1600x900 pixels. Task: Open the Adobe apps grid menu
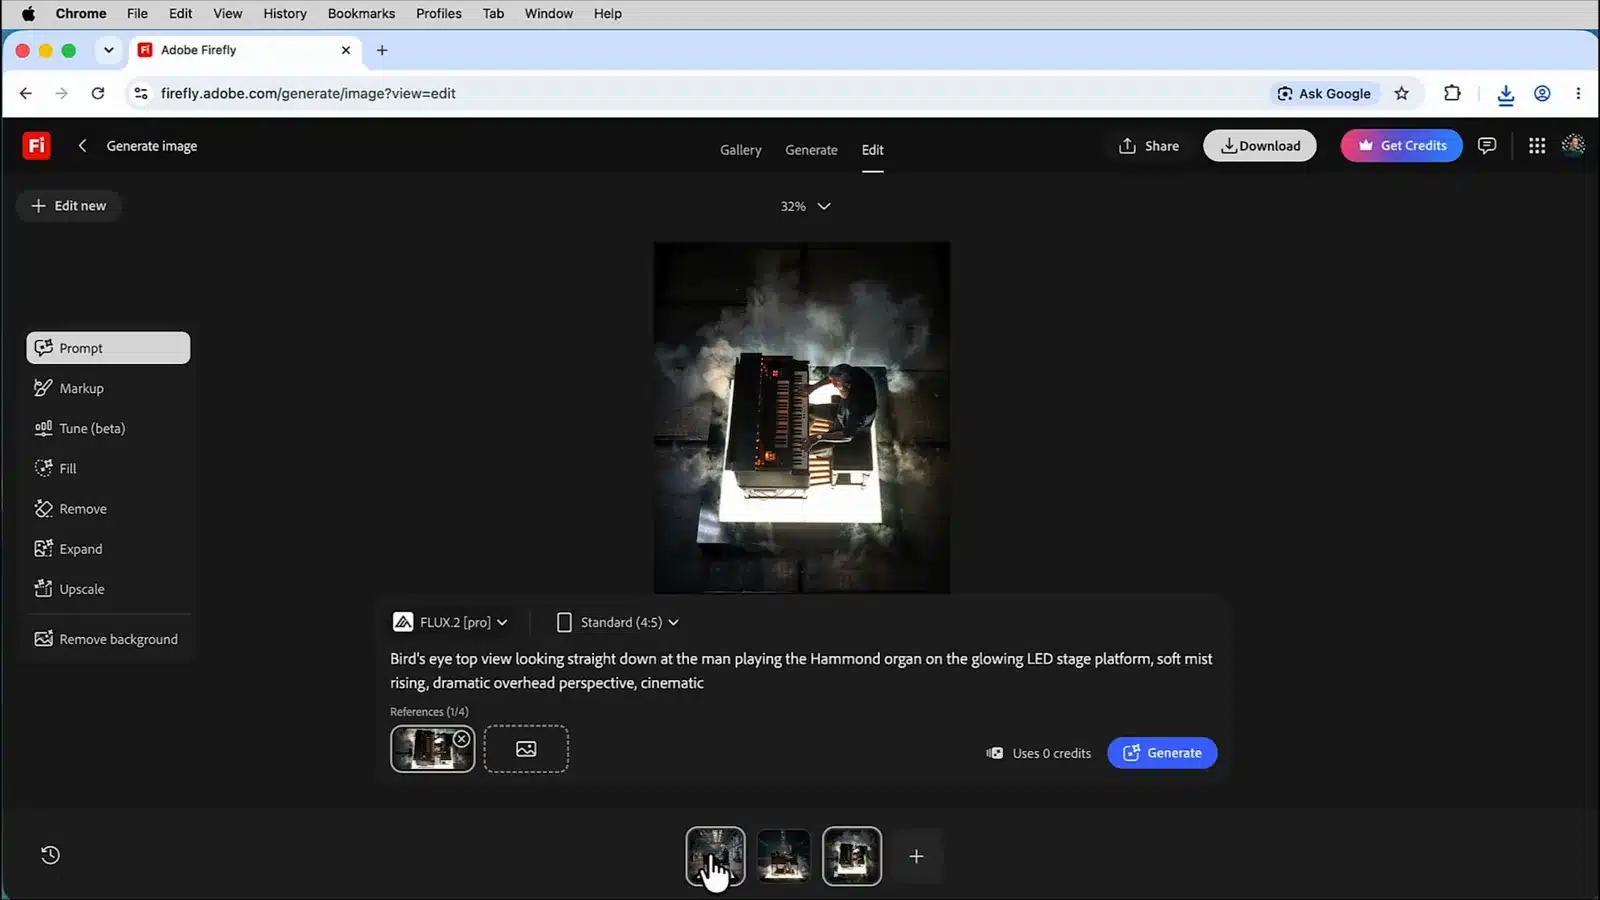pyautogui.click(x=1537, y=146)
